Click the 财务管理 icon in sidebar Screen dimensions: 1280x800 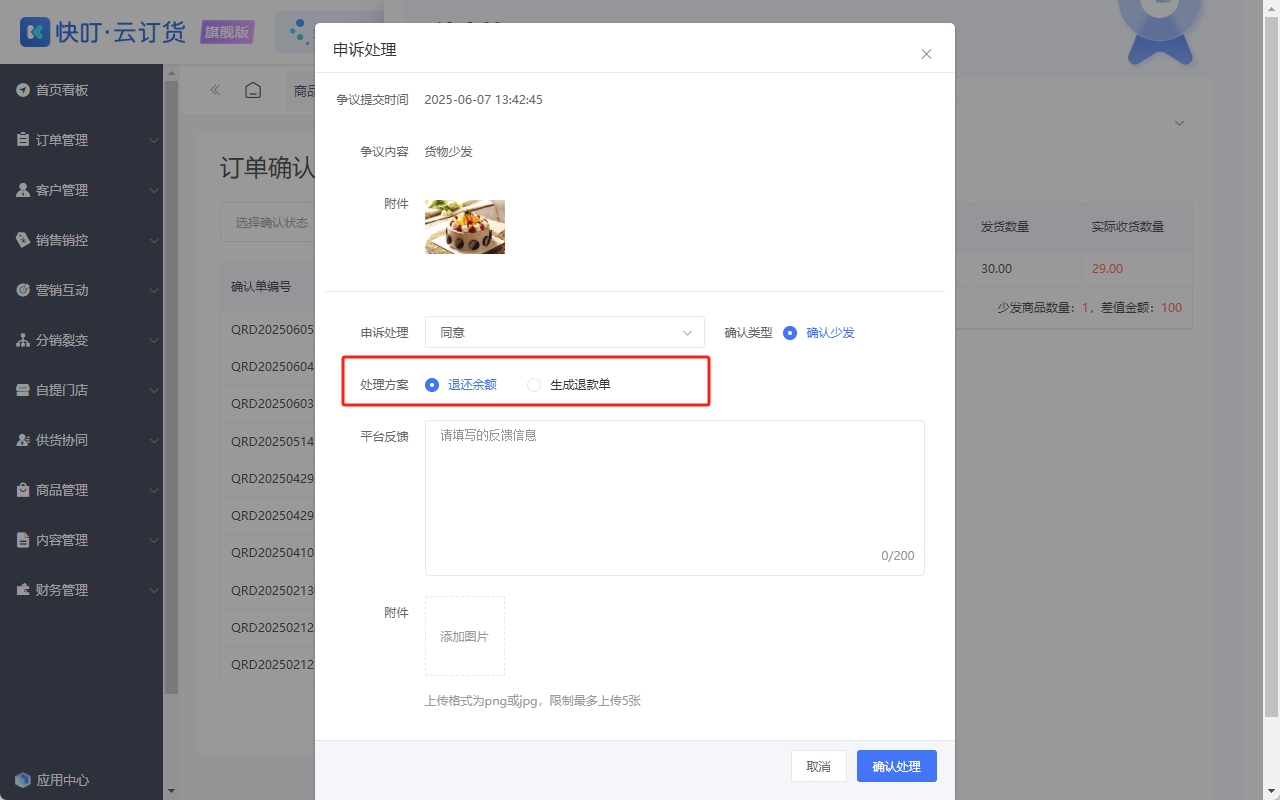pos(23,590)
